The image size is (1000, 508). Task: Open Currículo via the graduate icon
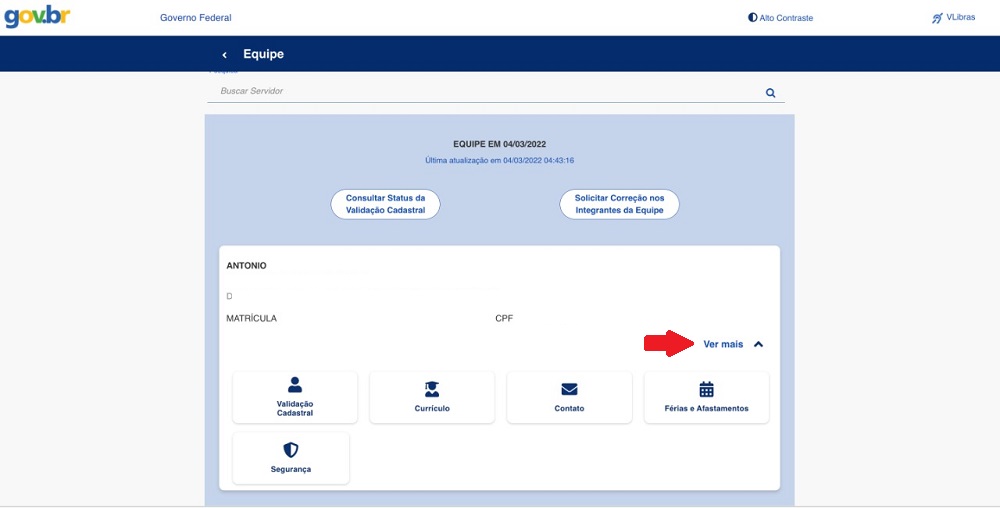point(432,389)
